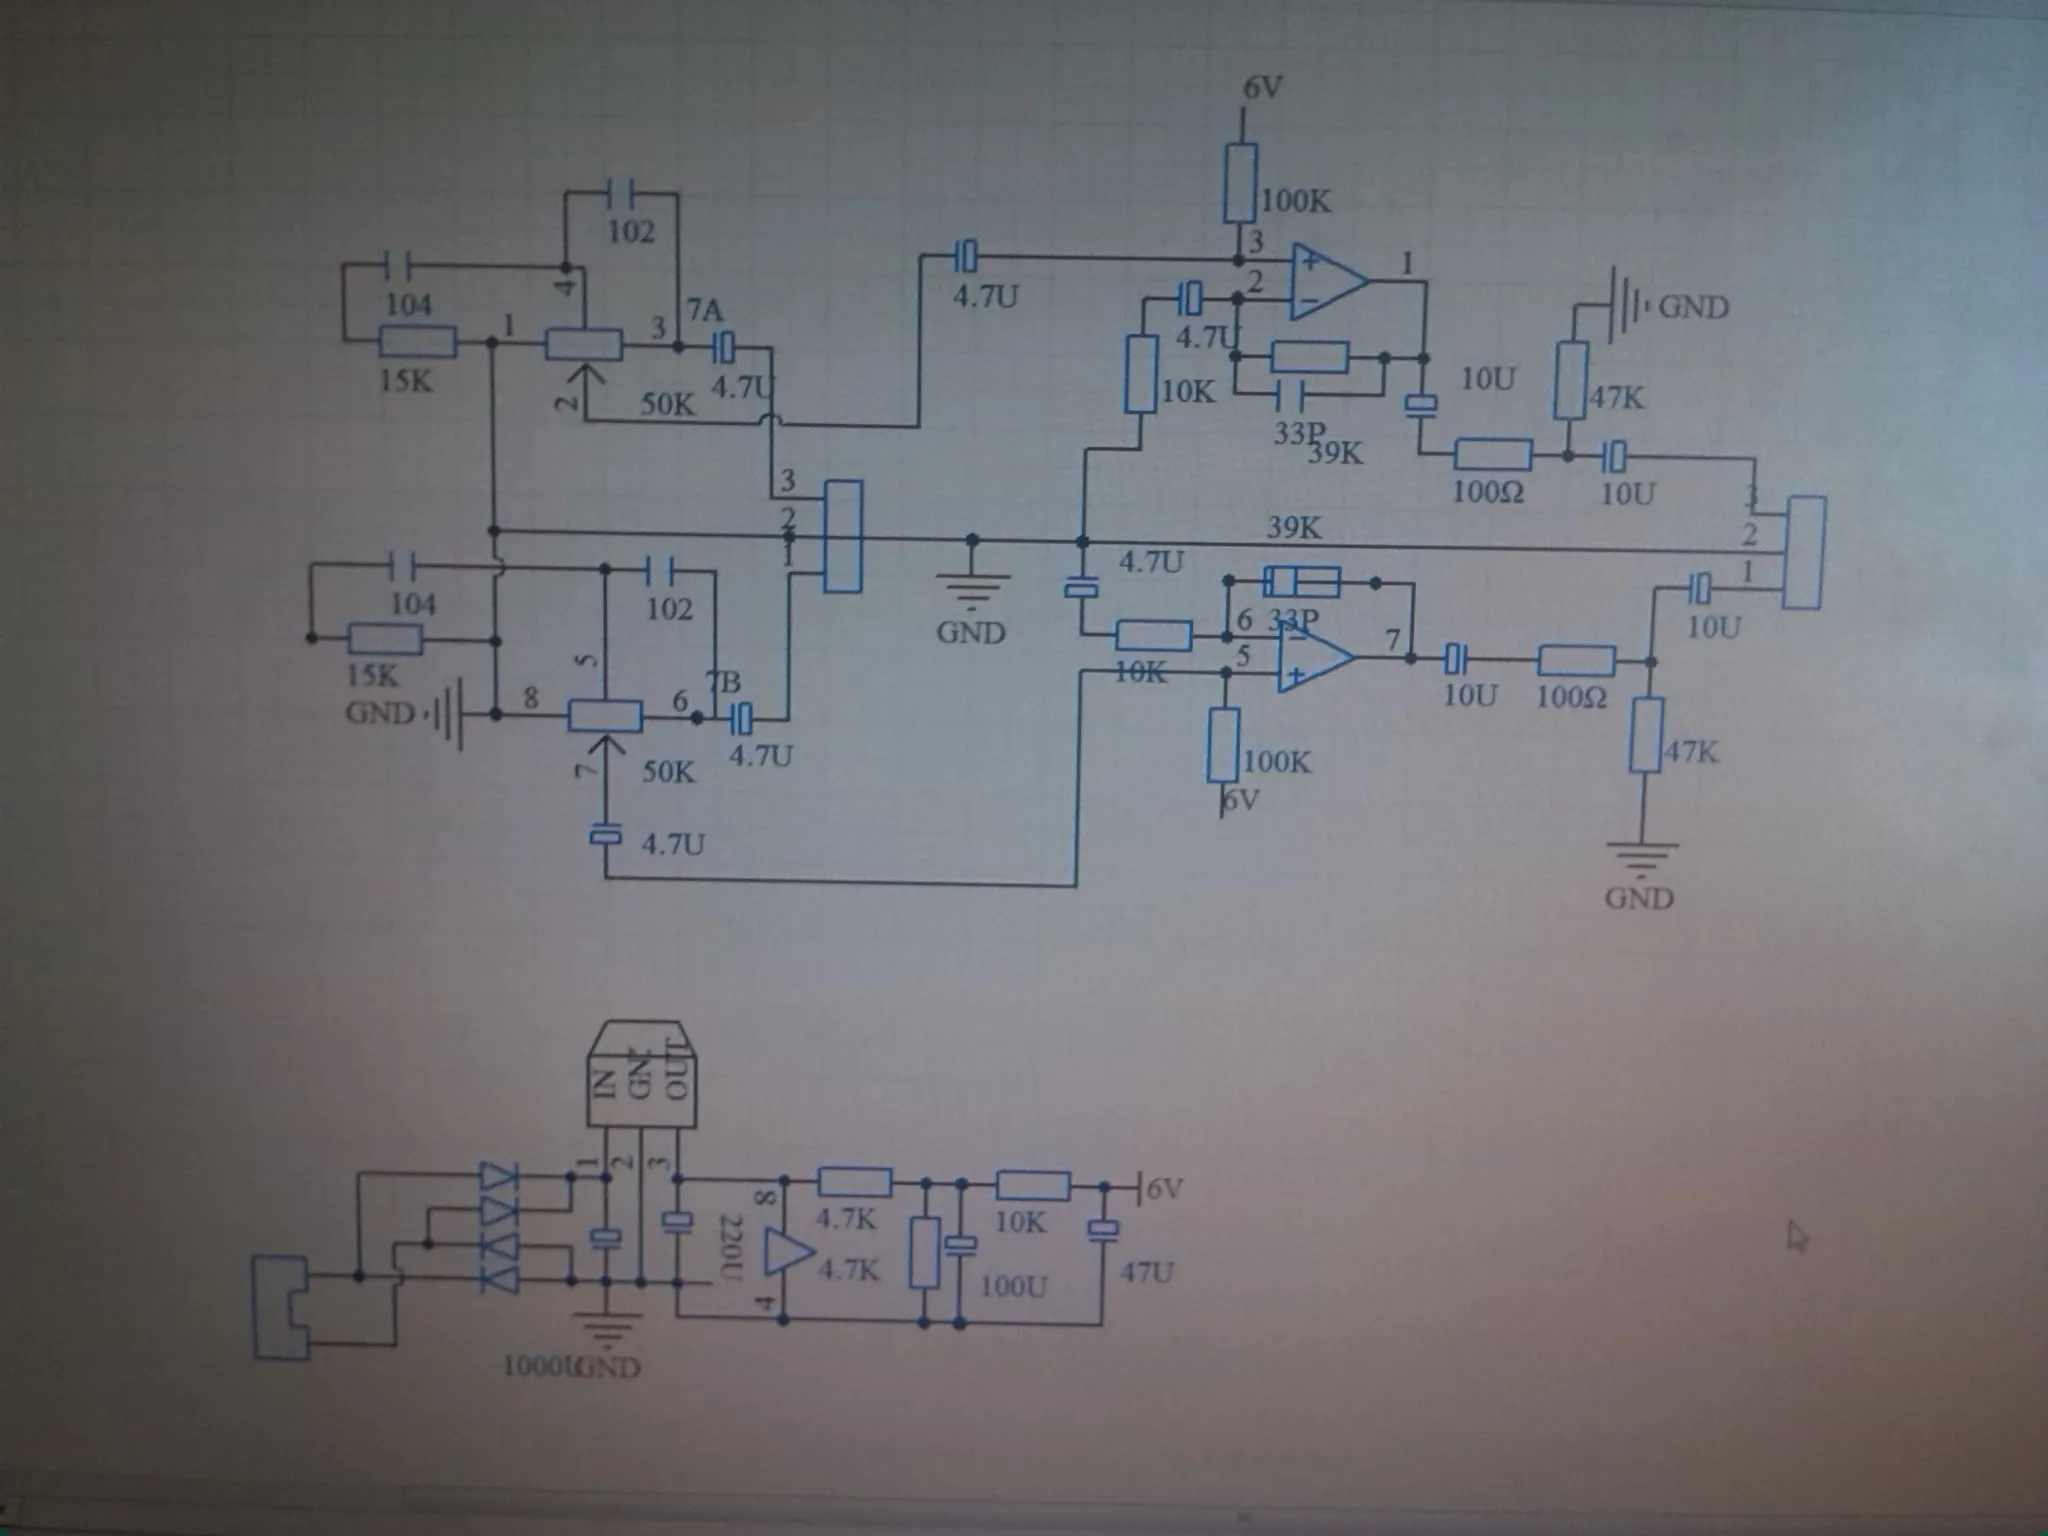The height and width of the screenshot is (1536, 2048).
Task: Click the bridge rectifier diode group
Action: coord(500,1227)
